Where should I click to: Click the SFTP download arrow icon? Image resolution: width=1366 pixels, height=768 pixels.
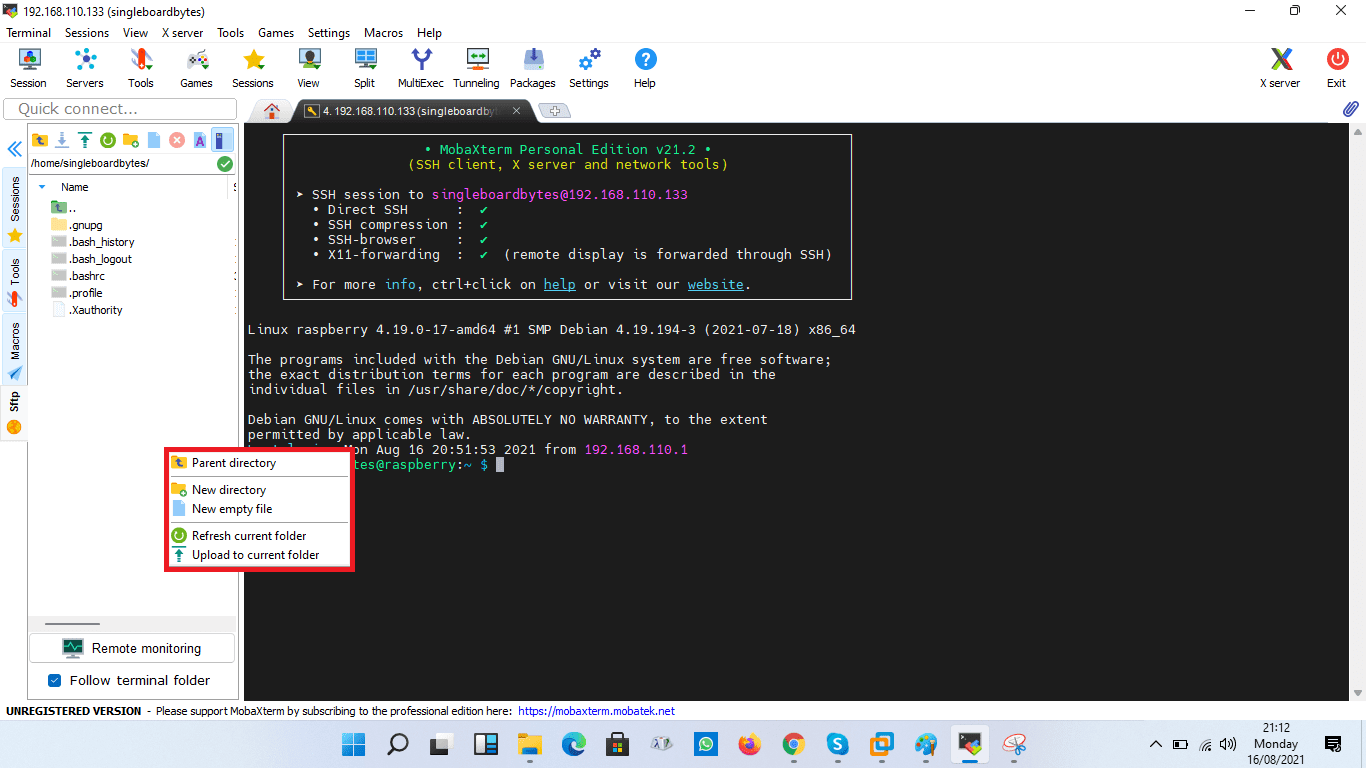[62, 140]
